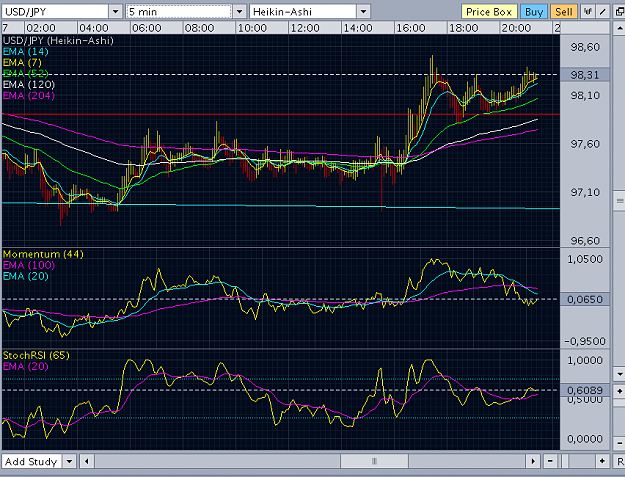
Task: Click the 12:00 time axis label
Action: tap(305, 28)
